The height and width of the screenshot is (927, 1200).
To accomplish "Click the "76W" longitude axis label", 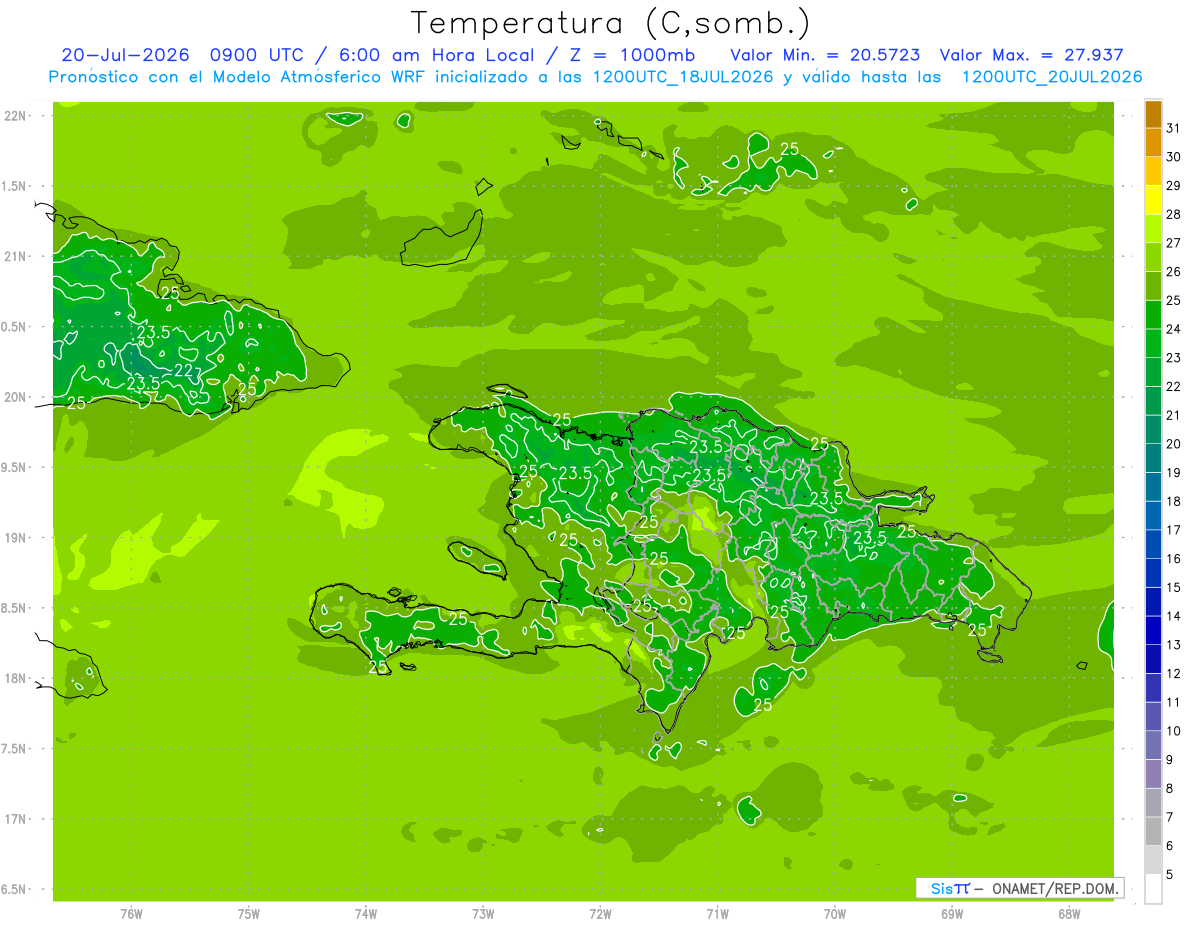I will tap(131, 914).
